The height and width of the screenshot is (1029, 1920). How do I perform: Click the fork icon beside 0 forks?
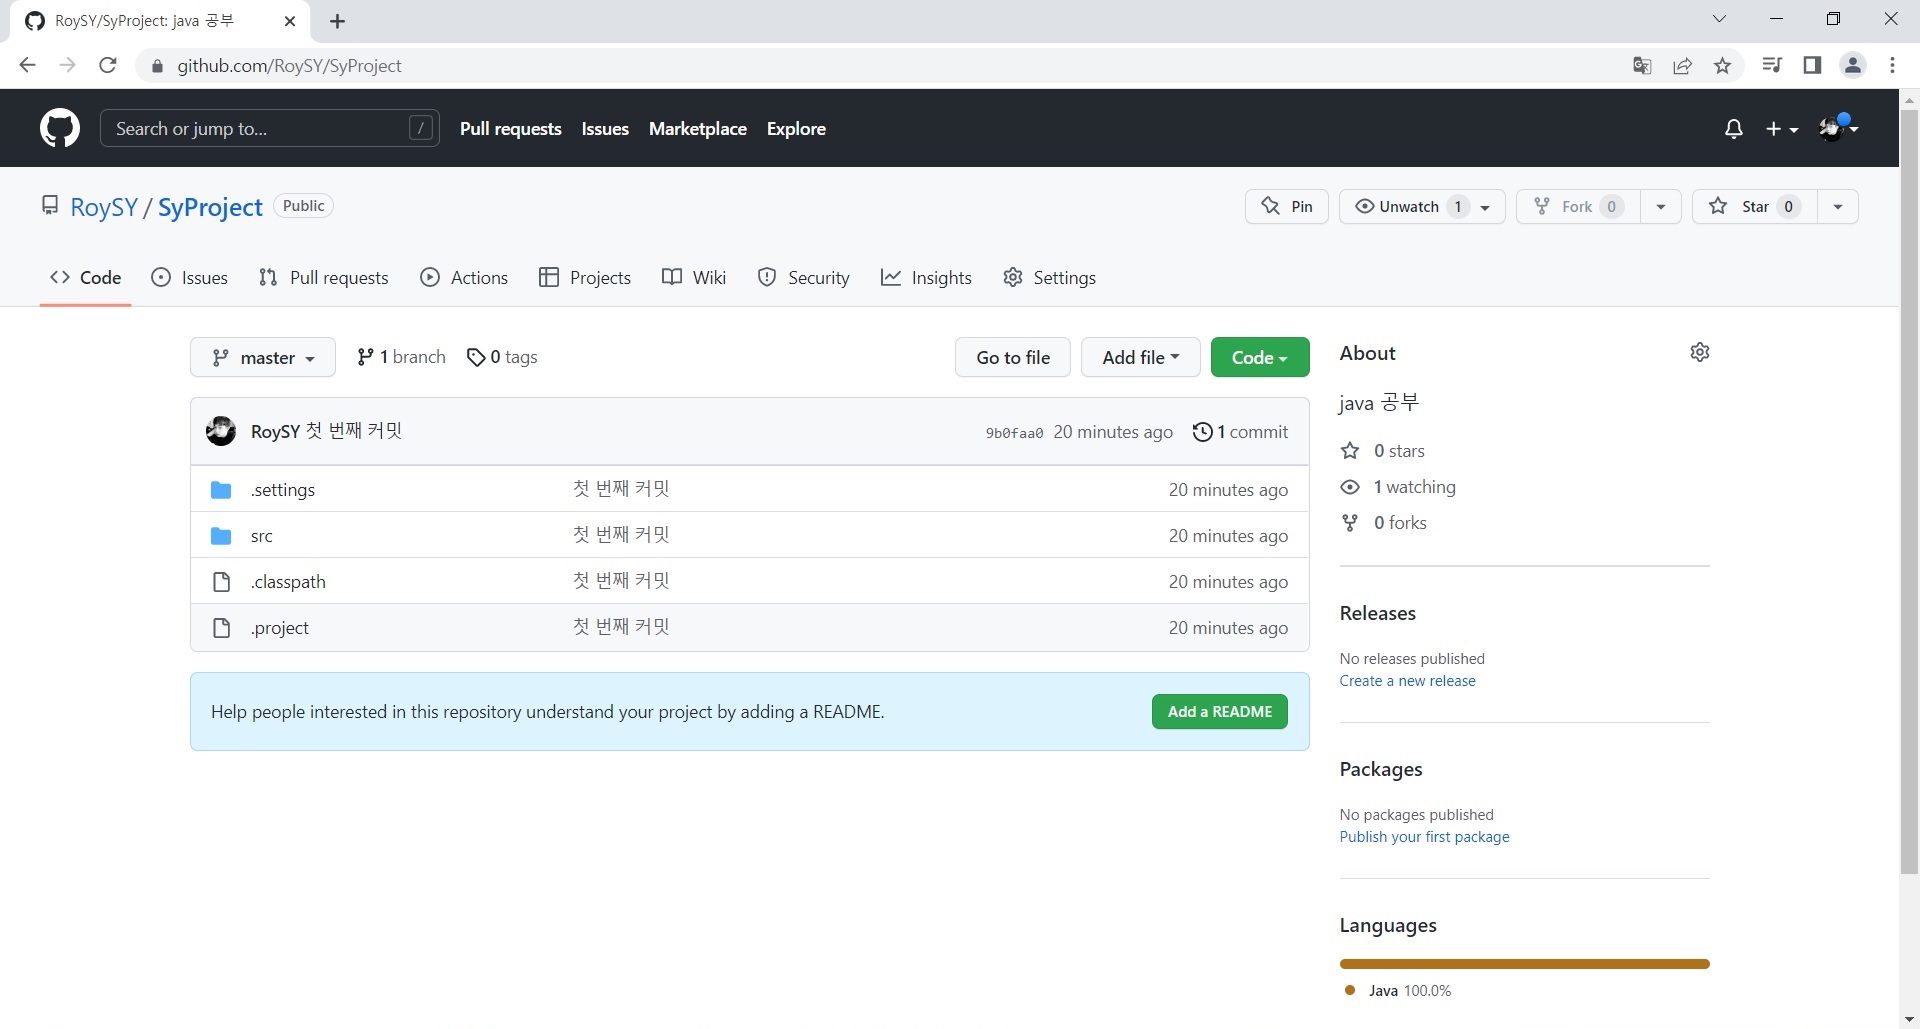point(1350,523)
